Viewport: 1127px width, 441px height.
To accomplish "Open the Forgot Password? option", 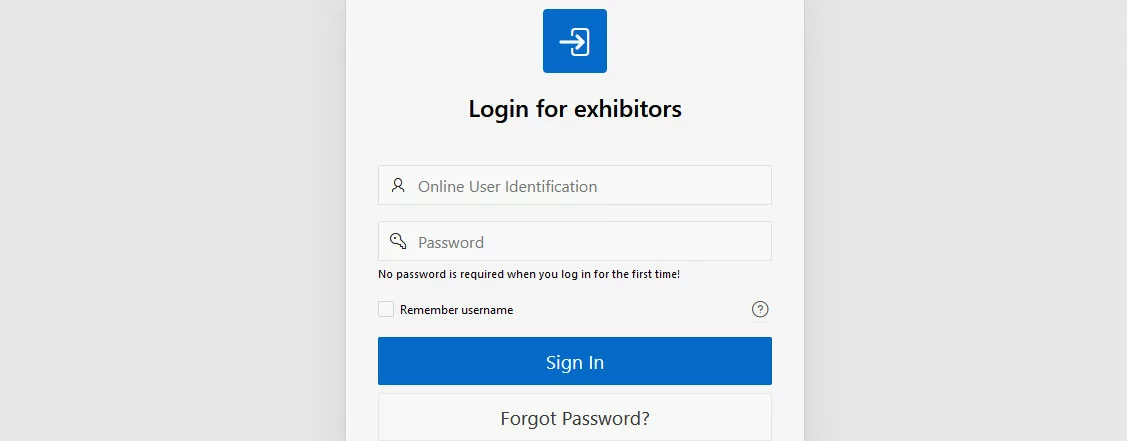I will coord(574,417).
